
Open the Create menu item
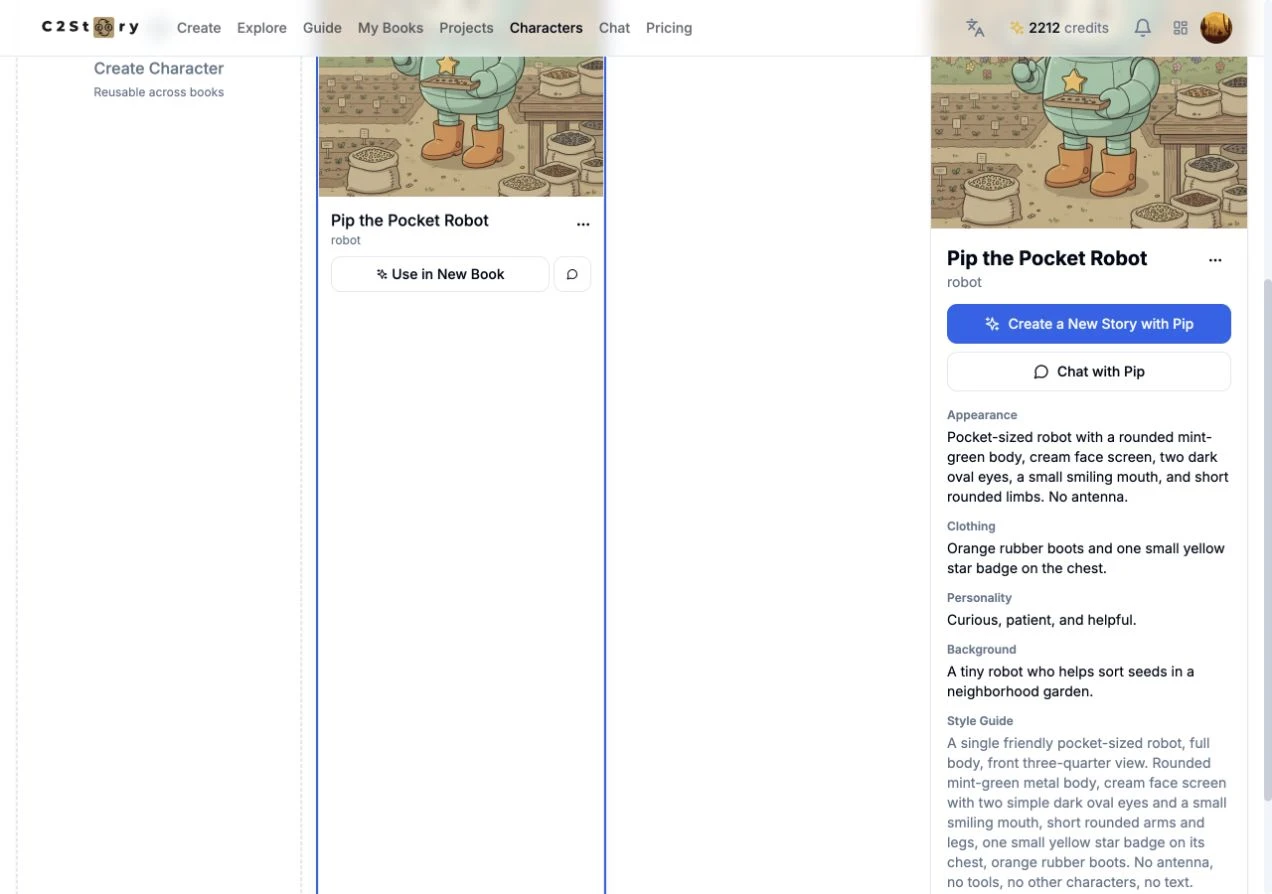pyautogui.click(x=199, y=28)
